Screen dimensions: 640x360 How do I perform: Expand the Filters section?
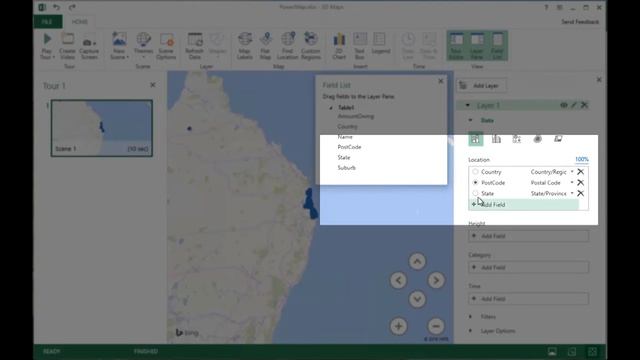click(x=471, y=317)
